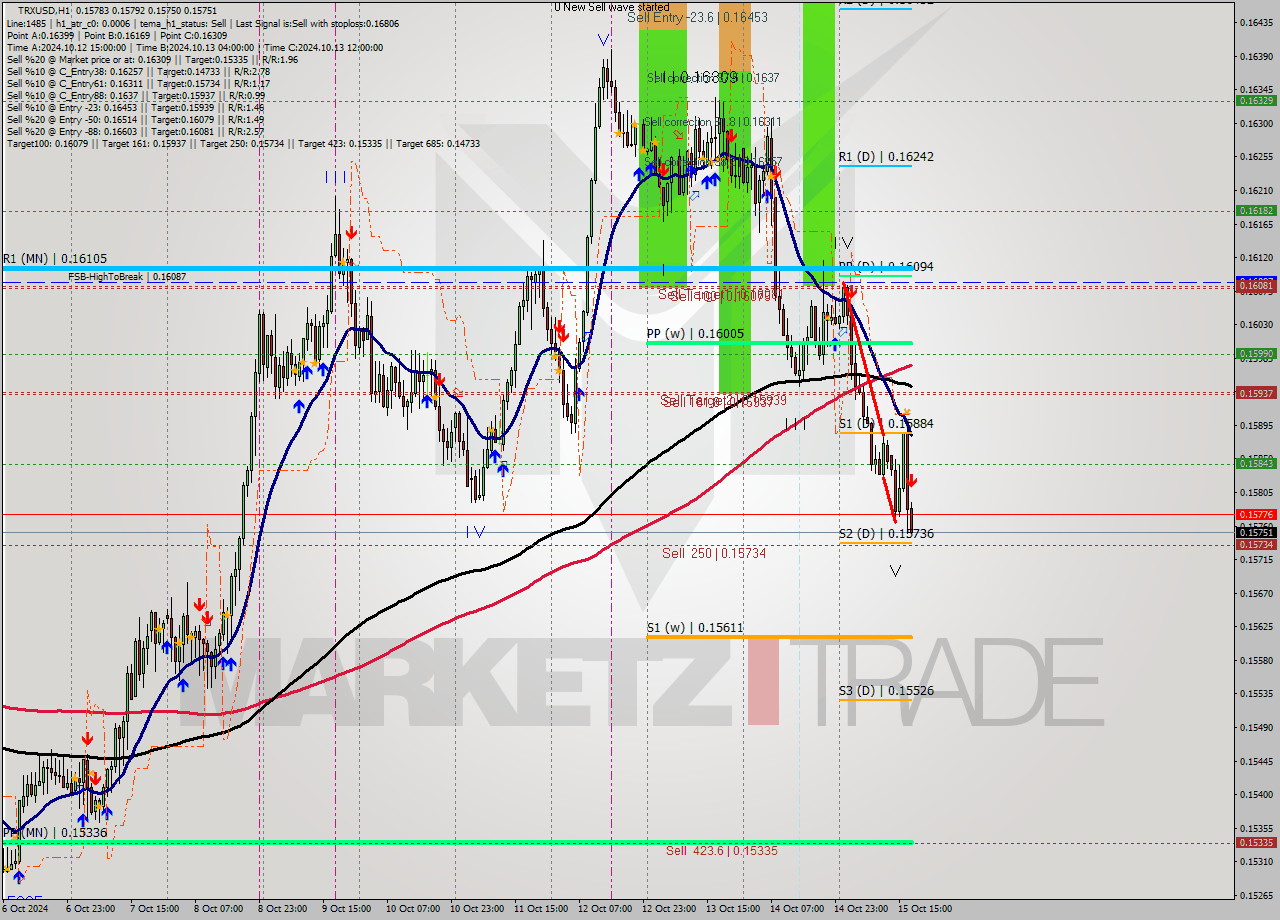The image size is (1280, 920).
Task: Click the '8 Oct 07:00' time axis label
Action: click(218, 909)
